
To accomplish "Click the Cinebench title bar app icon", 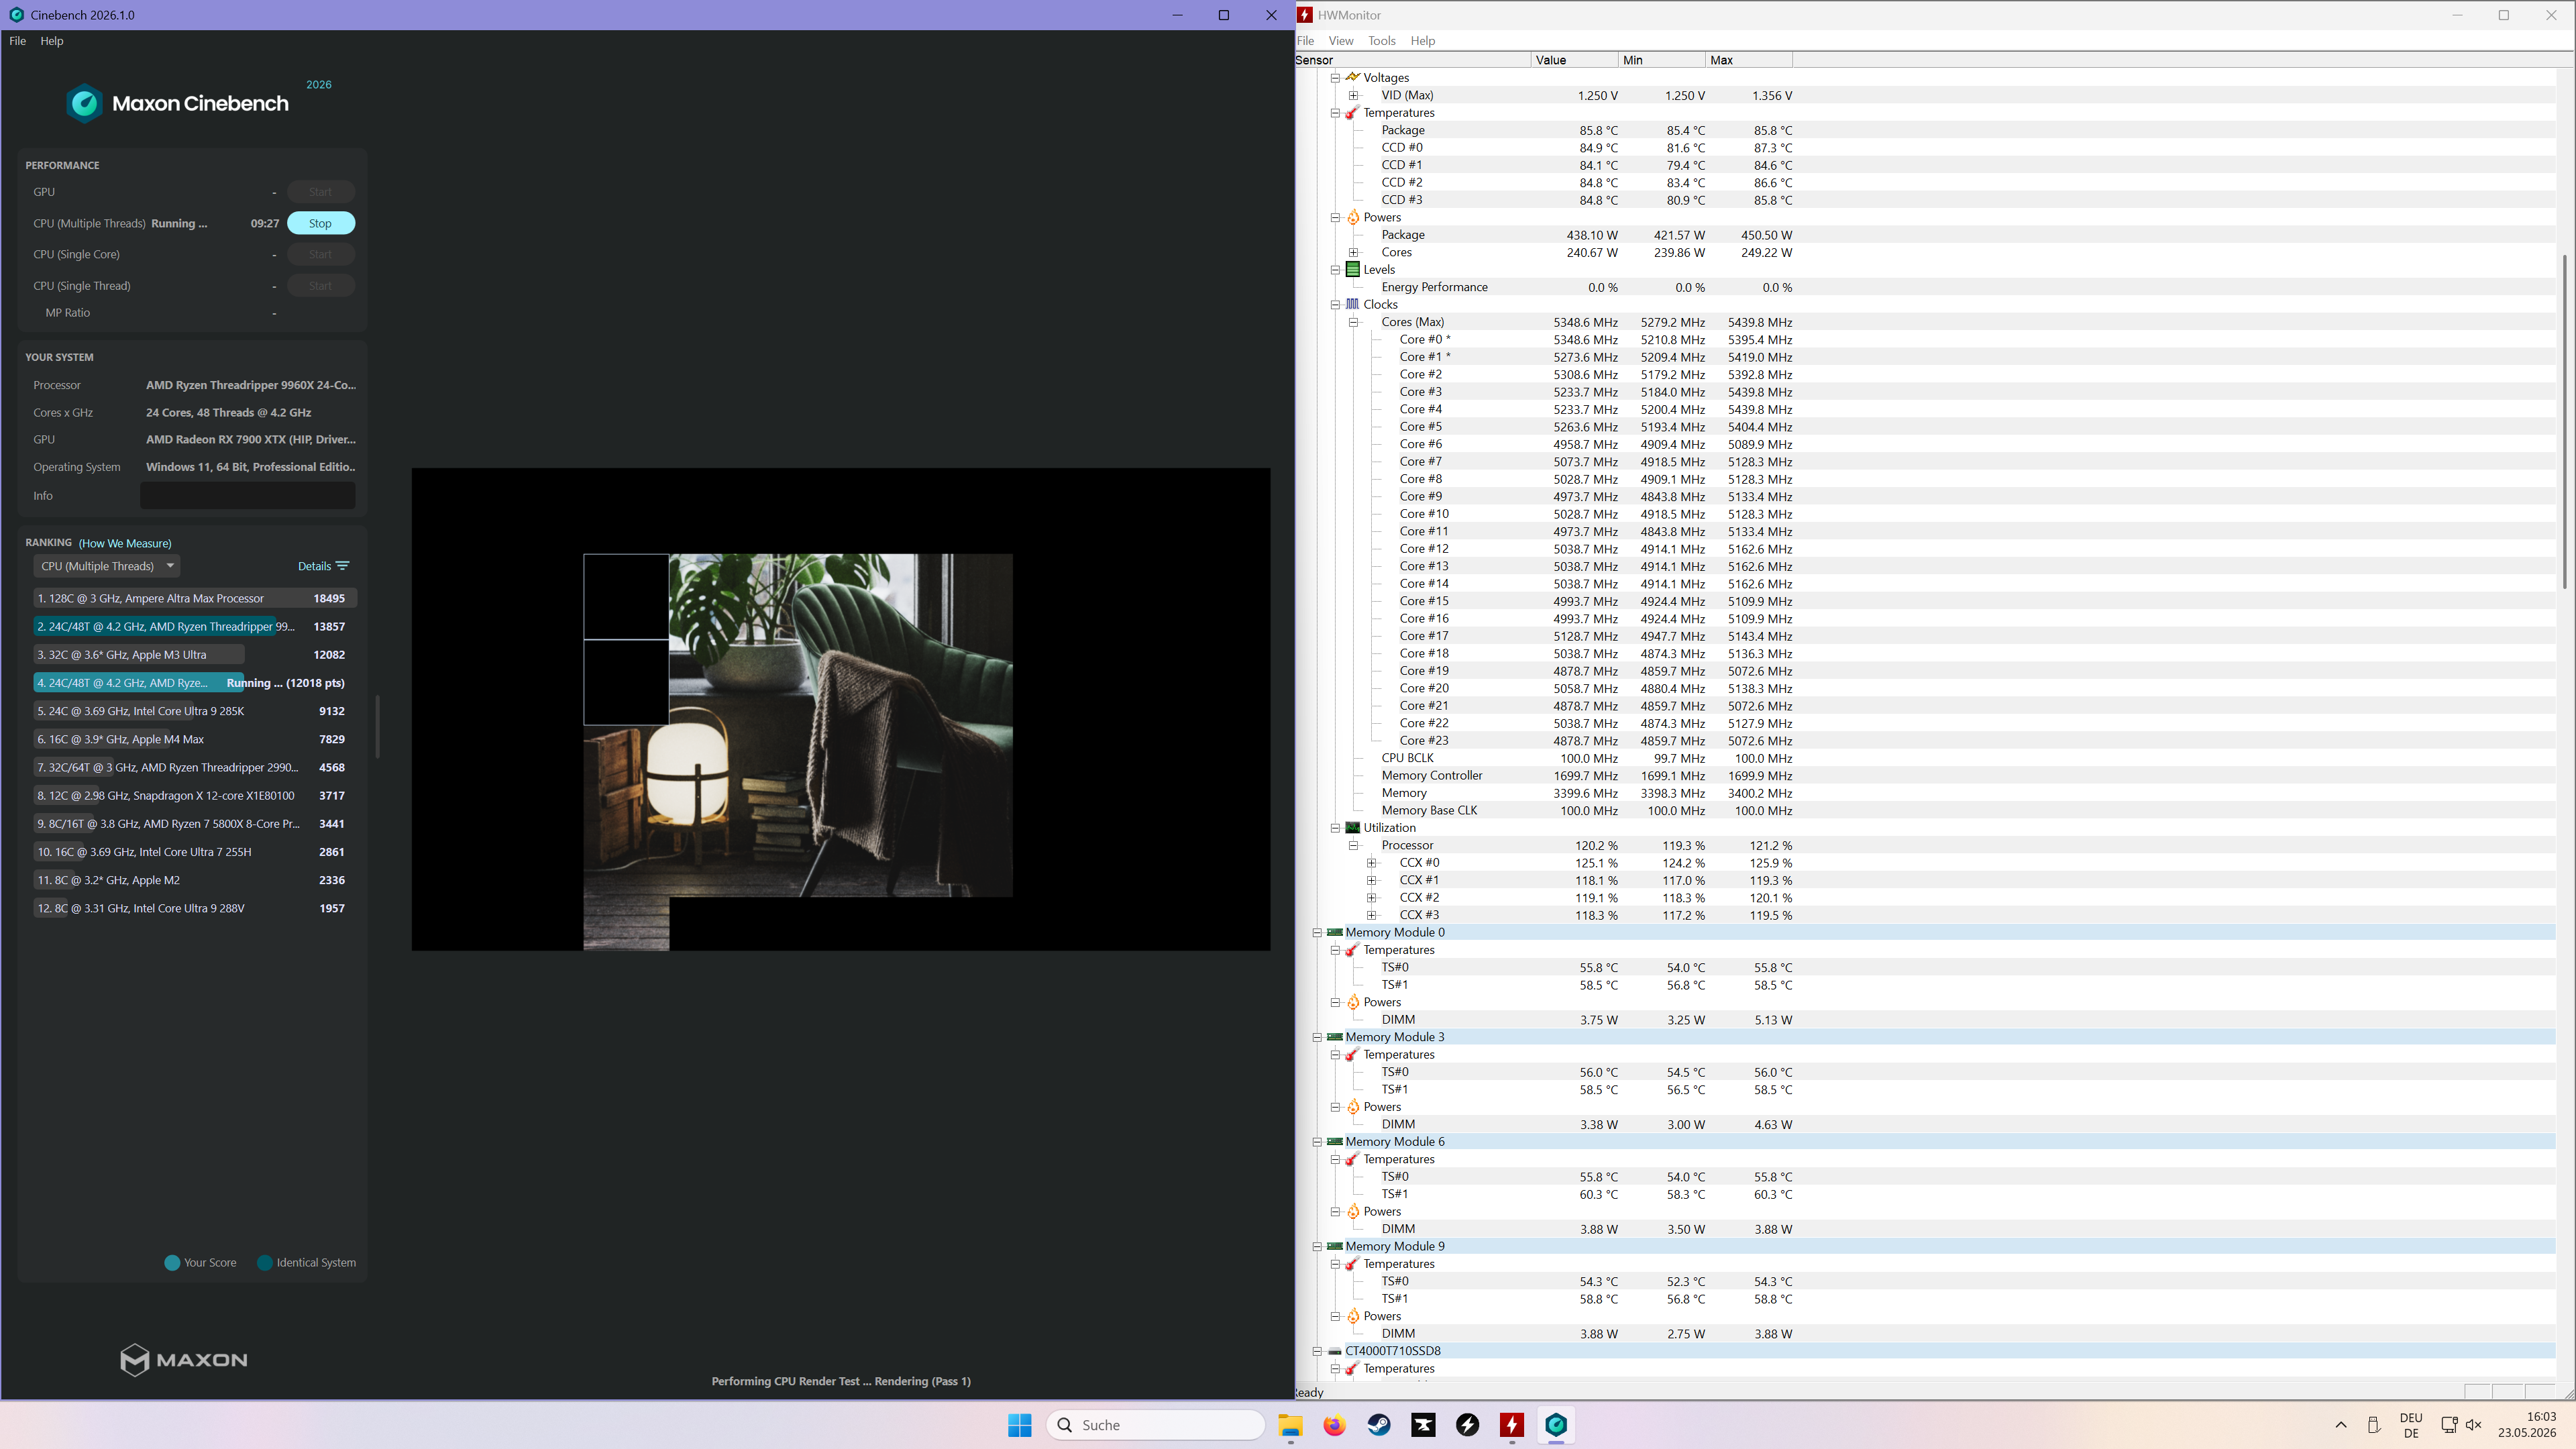I will coord(16,15).
